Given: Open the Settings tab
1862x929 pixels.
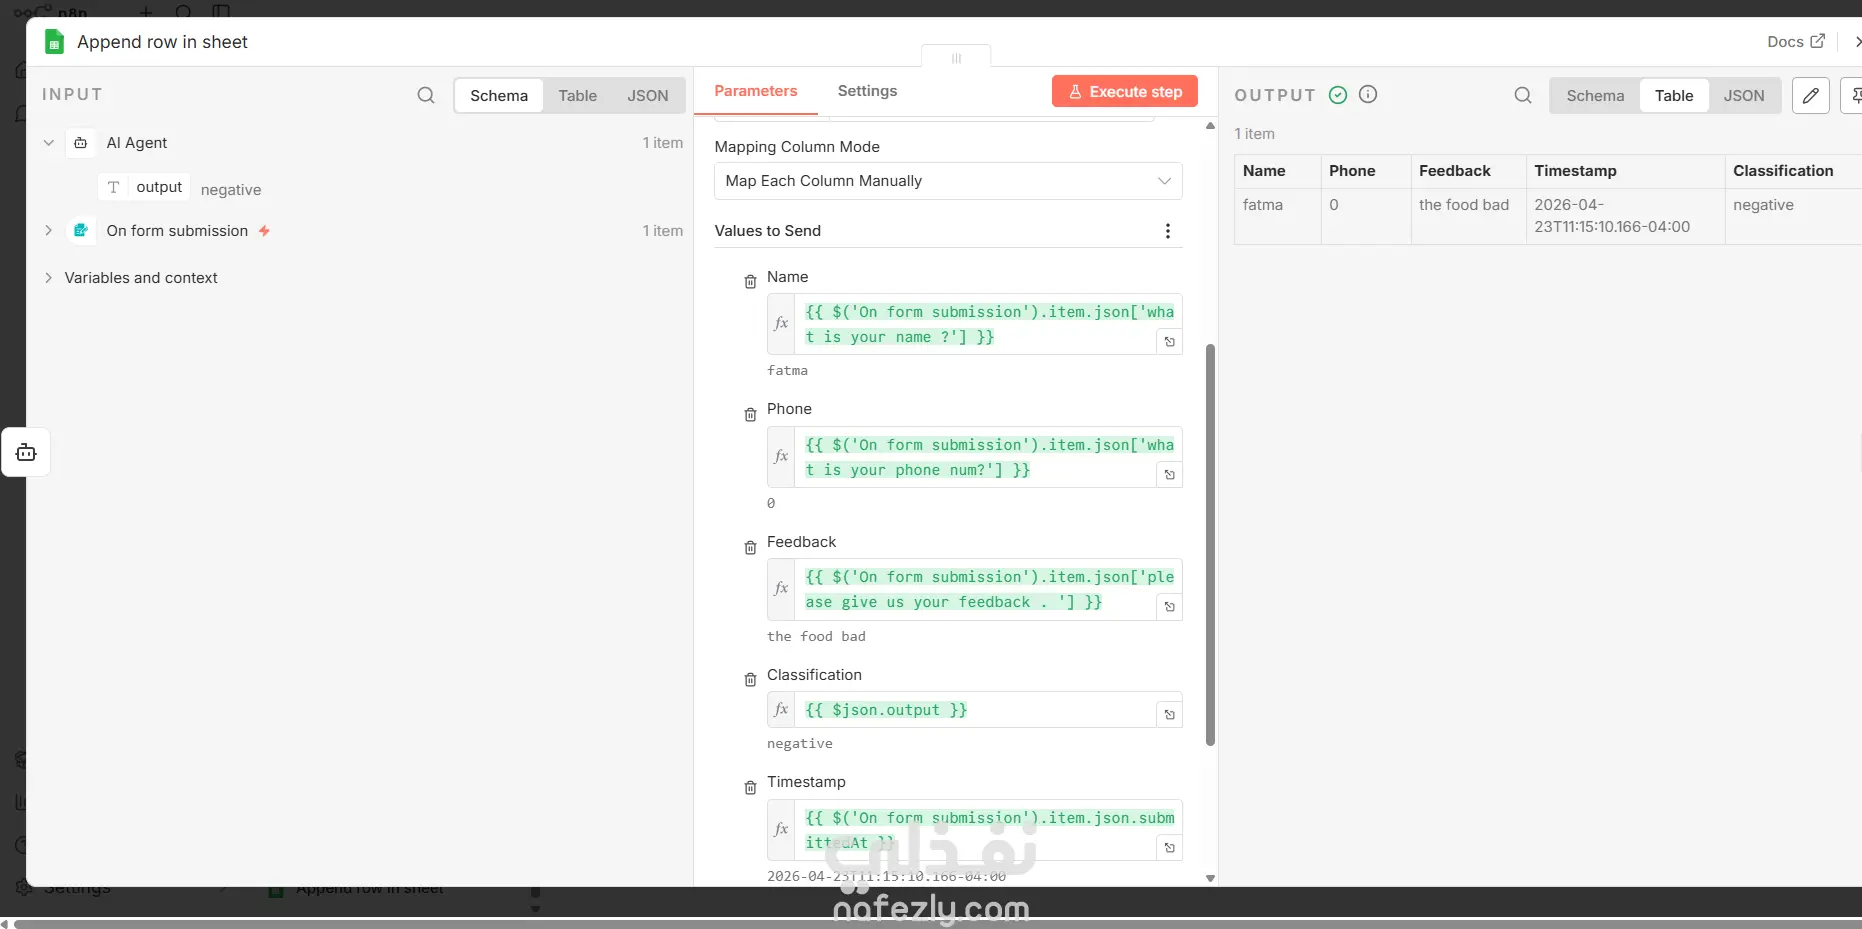Looking at the screenshot, I should (x=867, y=91).
